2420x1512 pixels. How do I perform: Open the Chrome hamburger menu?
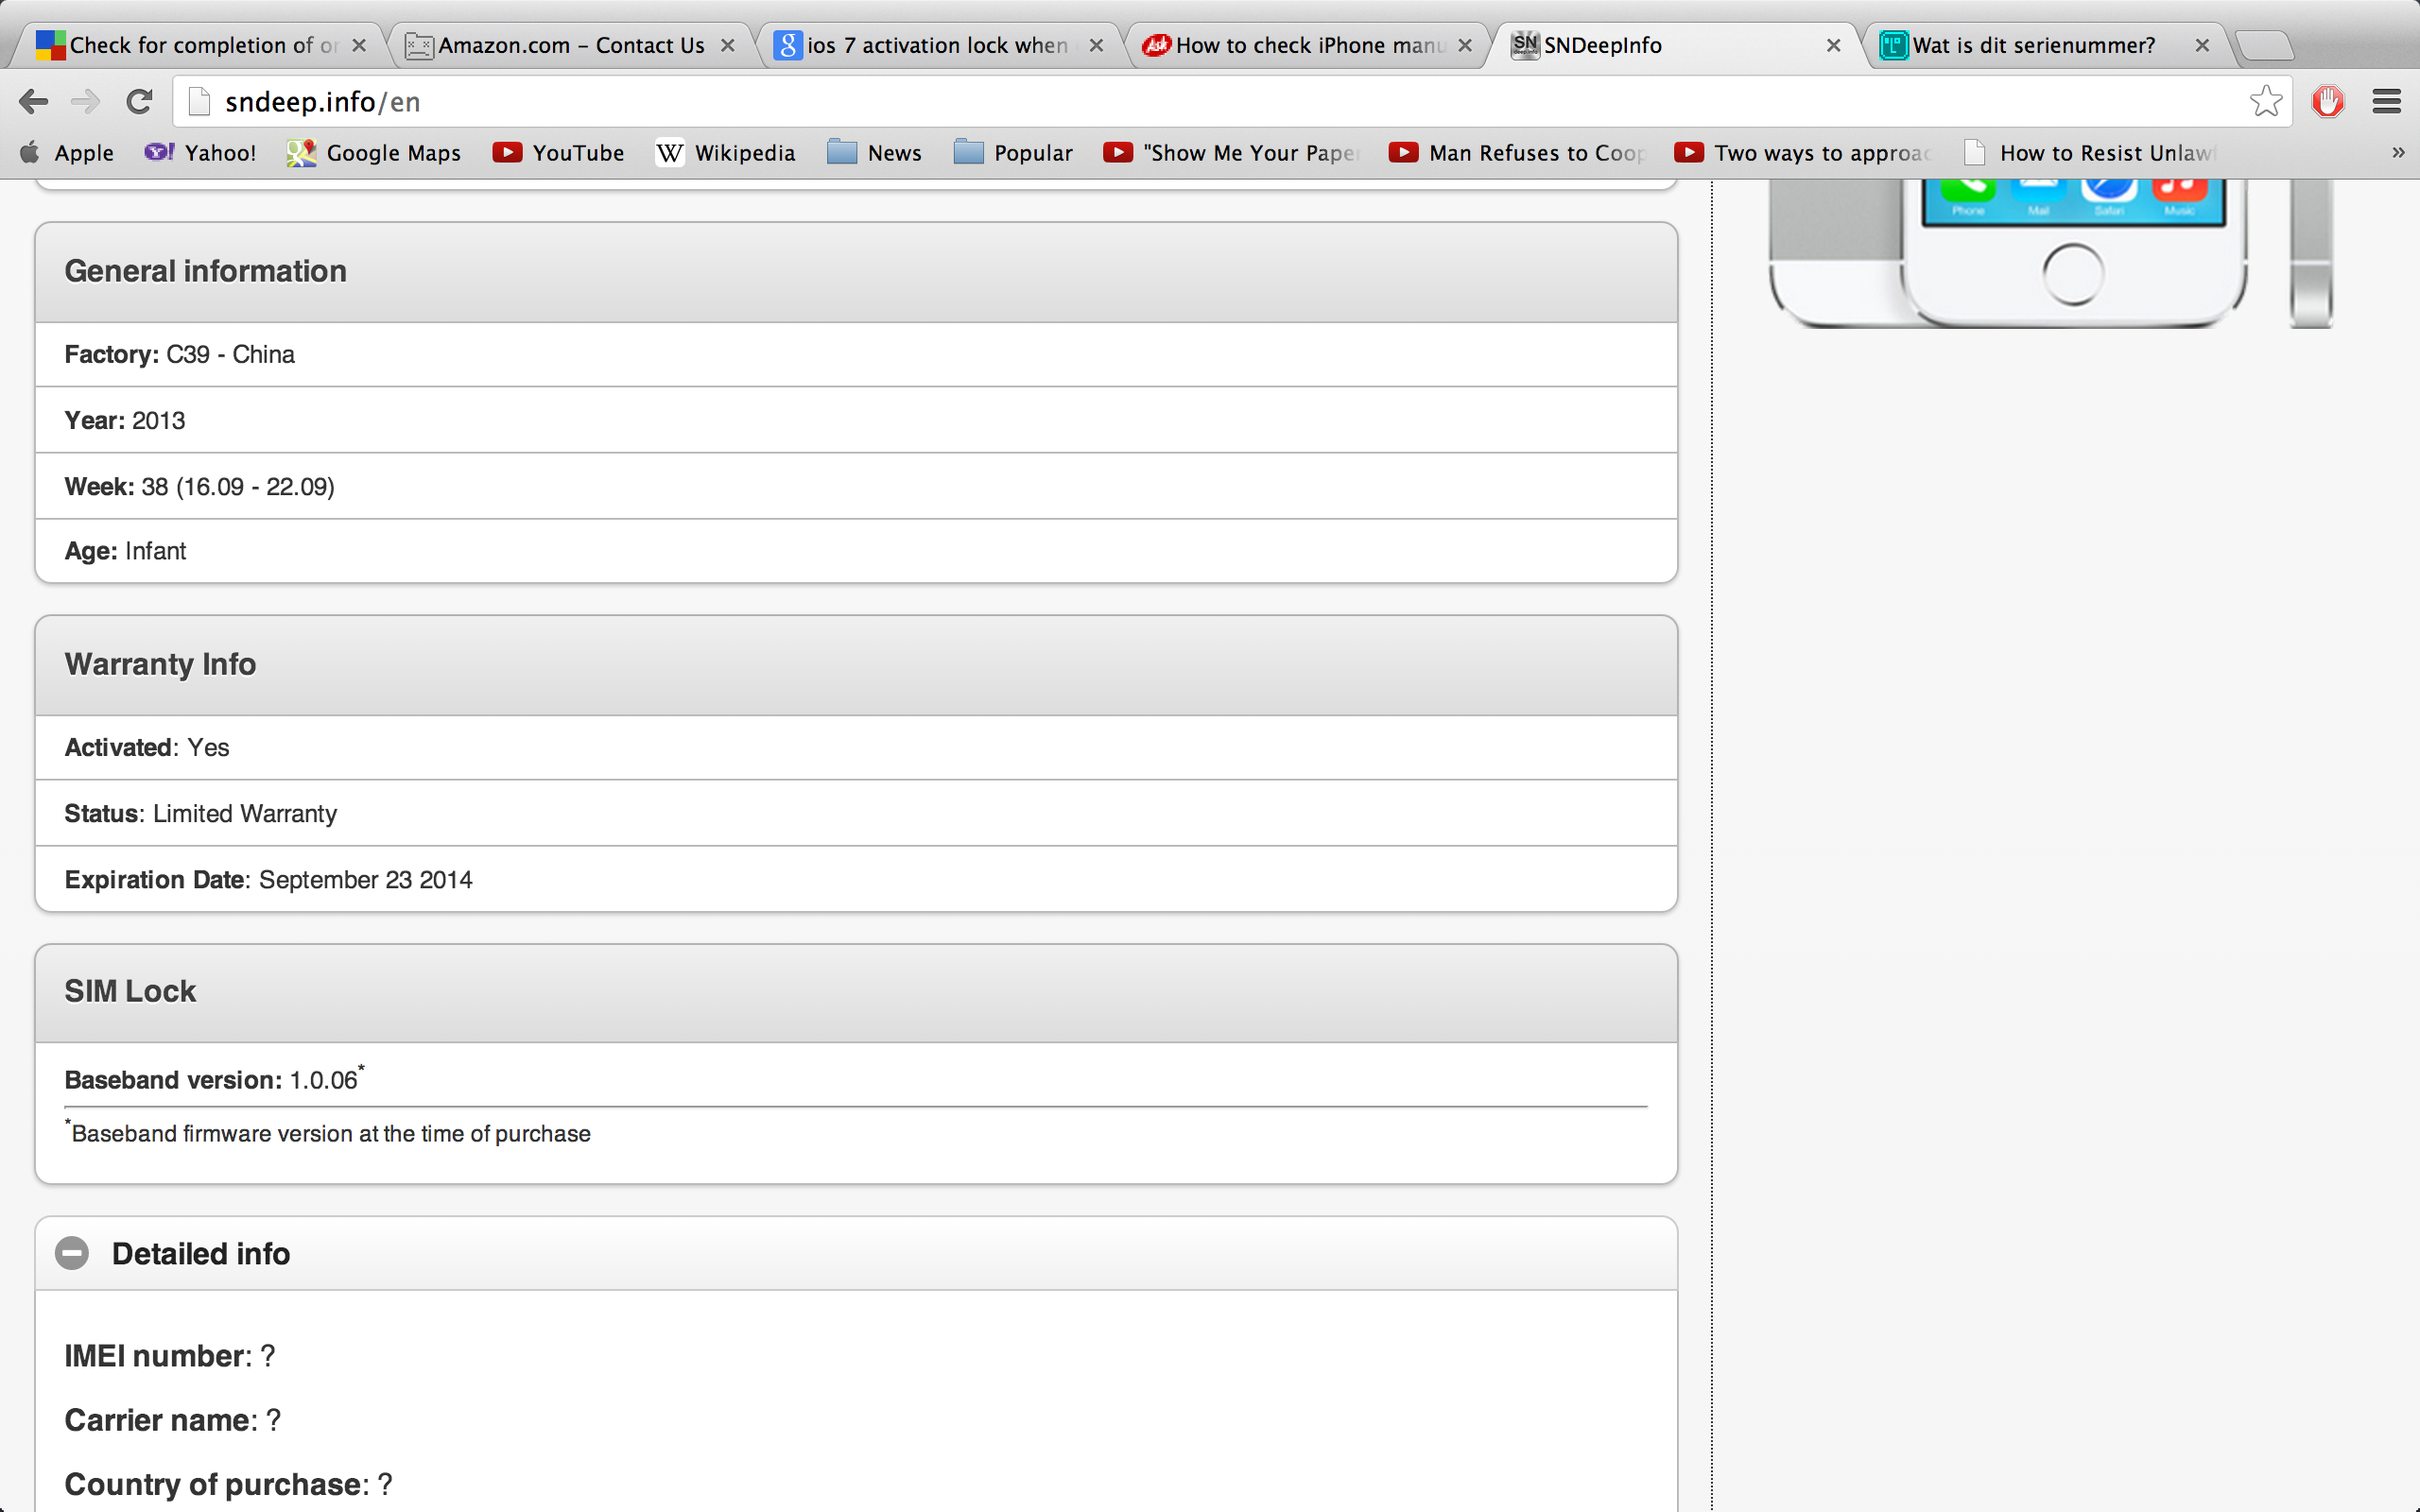pyautogui.click(x=2387, y=101)
